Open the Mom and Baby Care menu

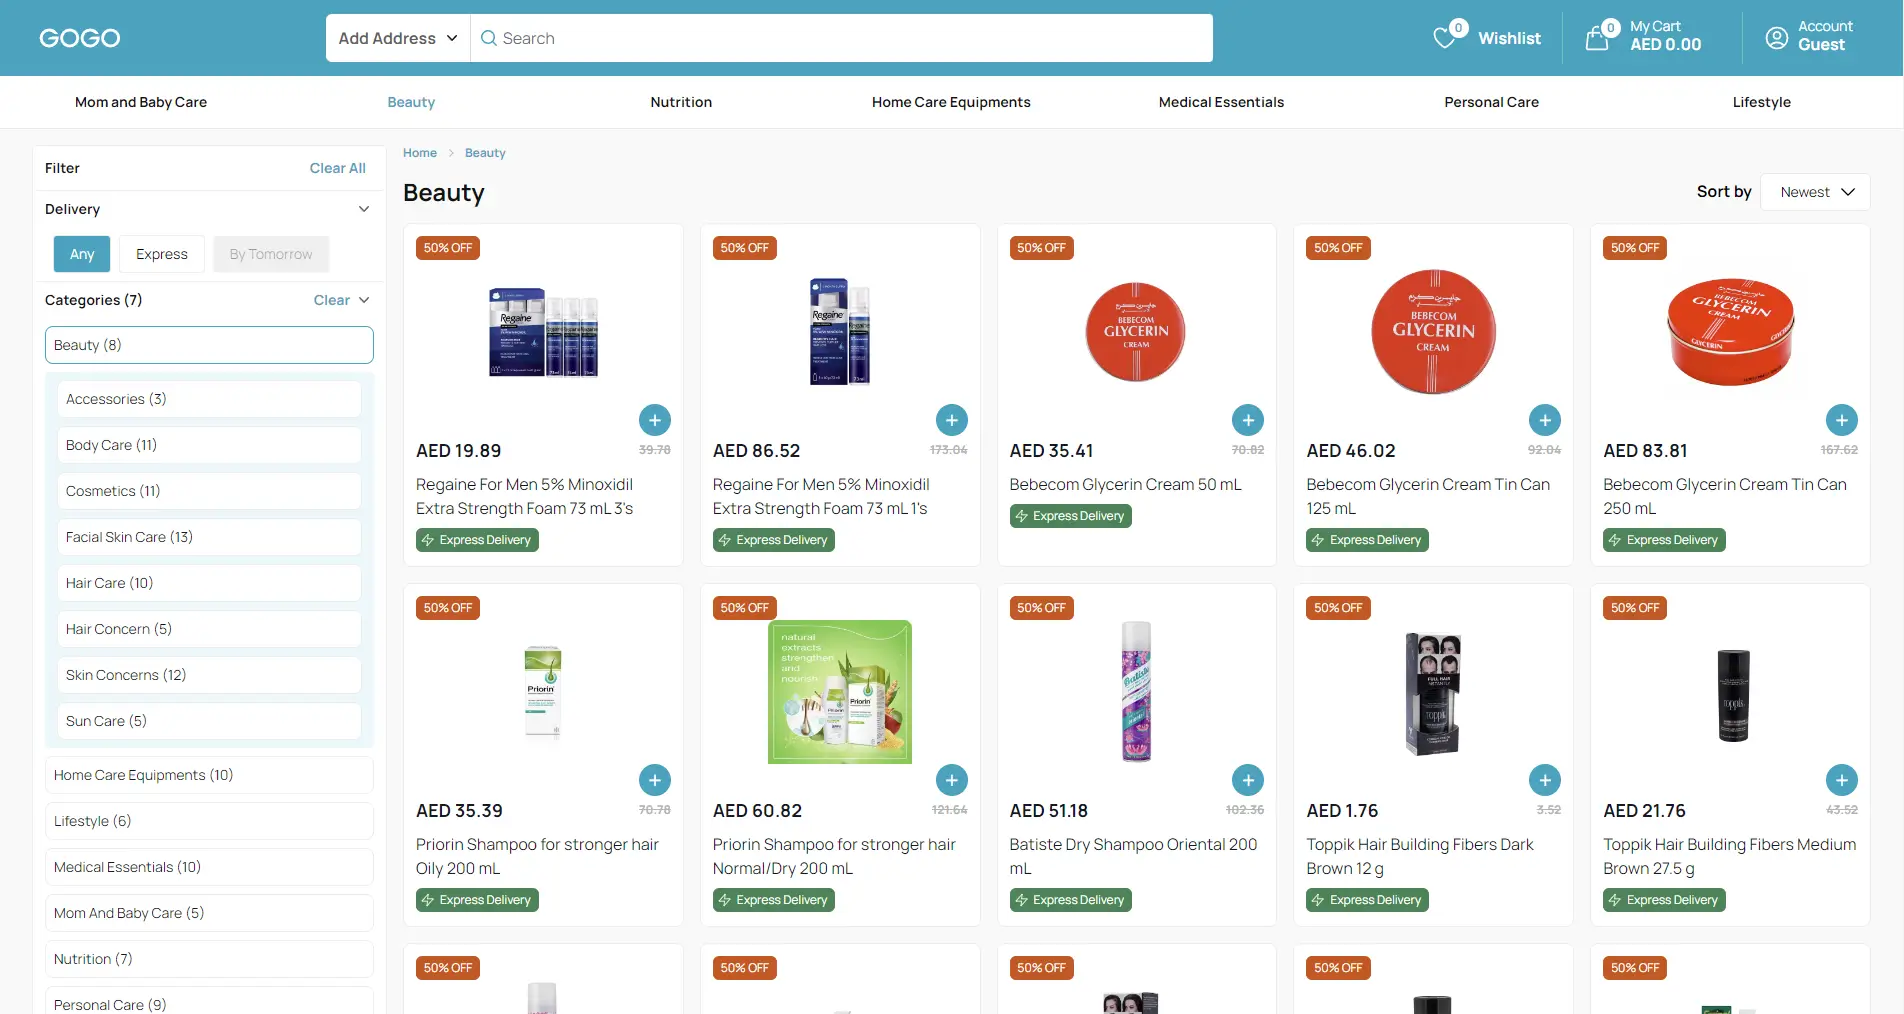click(x=141, y=102)
